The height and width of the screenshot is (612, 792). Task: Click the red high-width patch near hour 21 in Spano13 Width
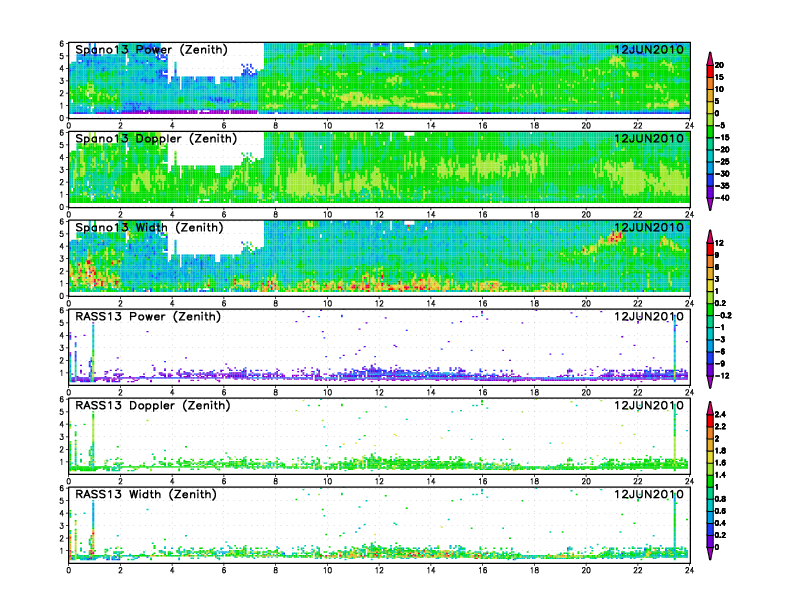613,237
